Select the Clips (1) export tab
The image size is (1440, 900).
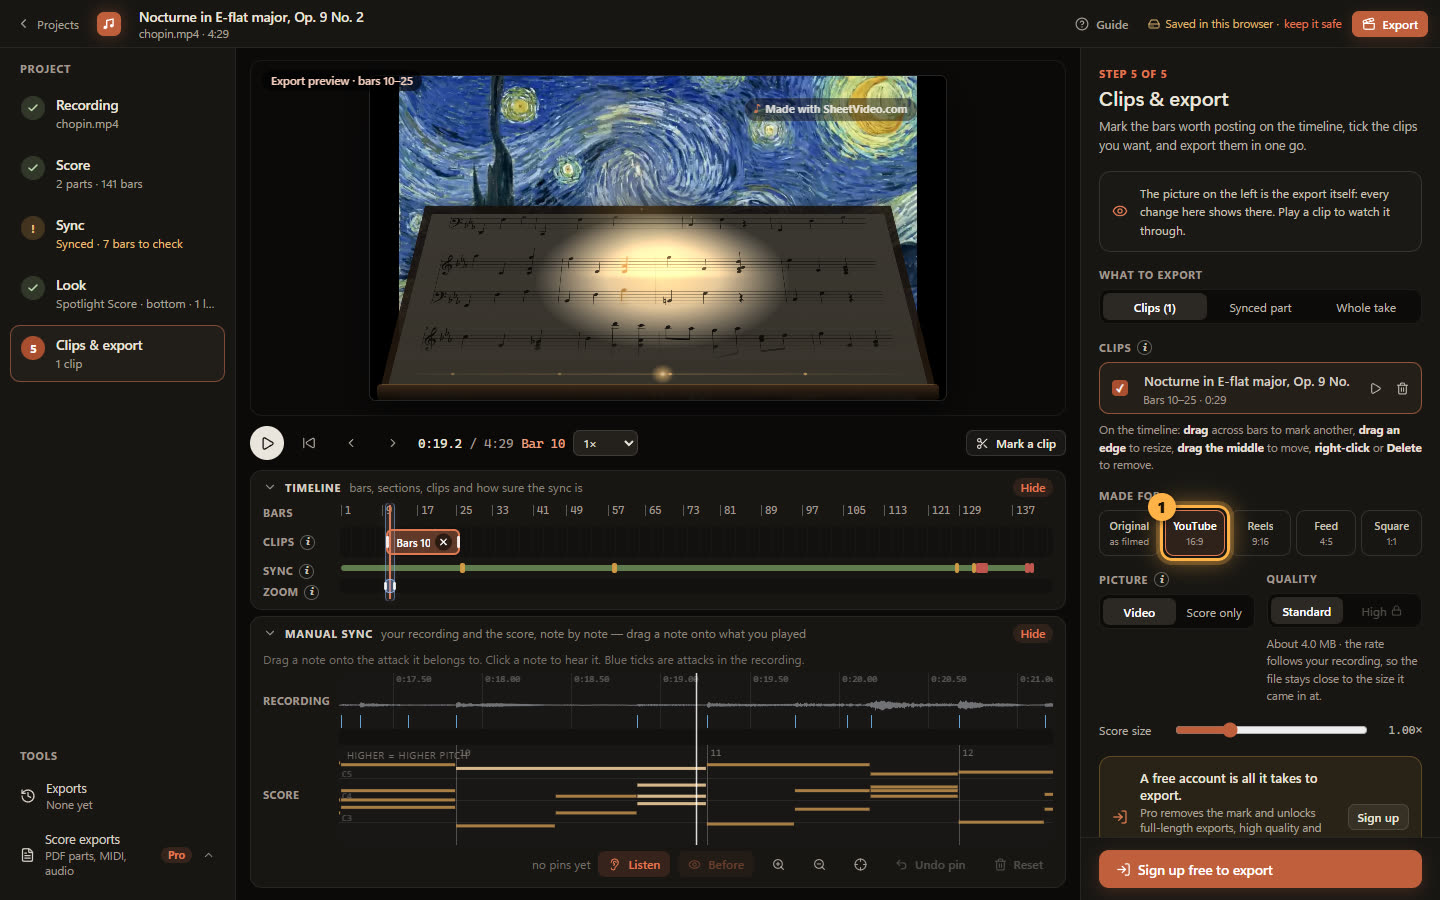click(1154, 308)
